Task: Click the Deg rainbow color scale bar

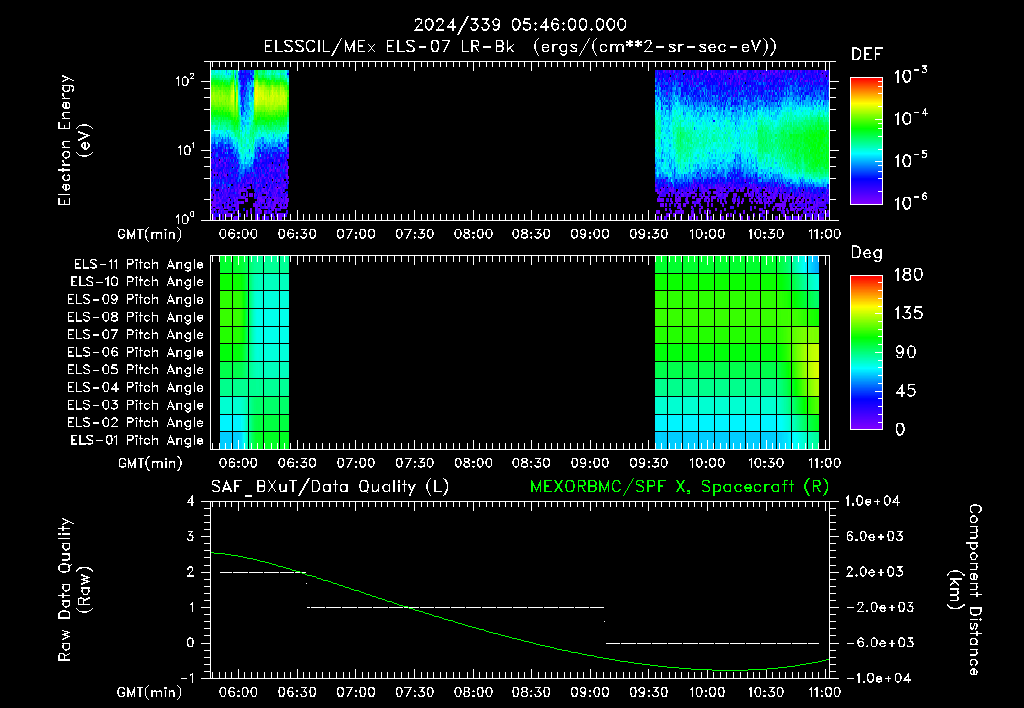Action: (866, 353)
